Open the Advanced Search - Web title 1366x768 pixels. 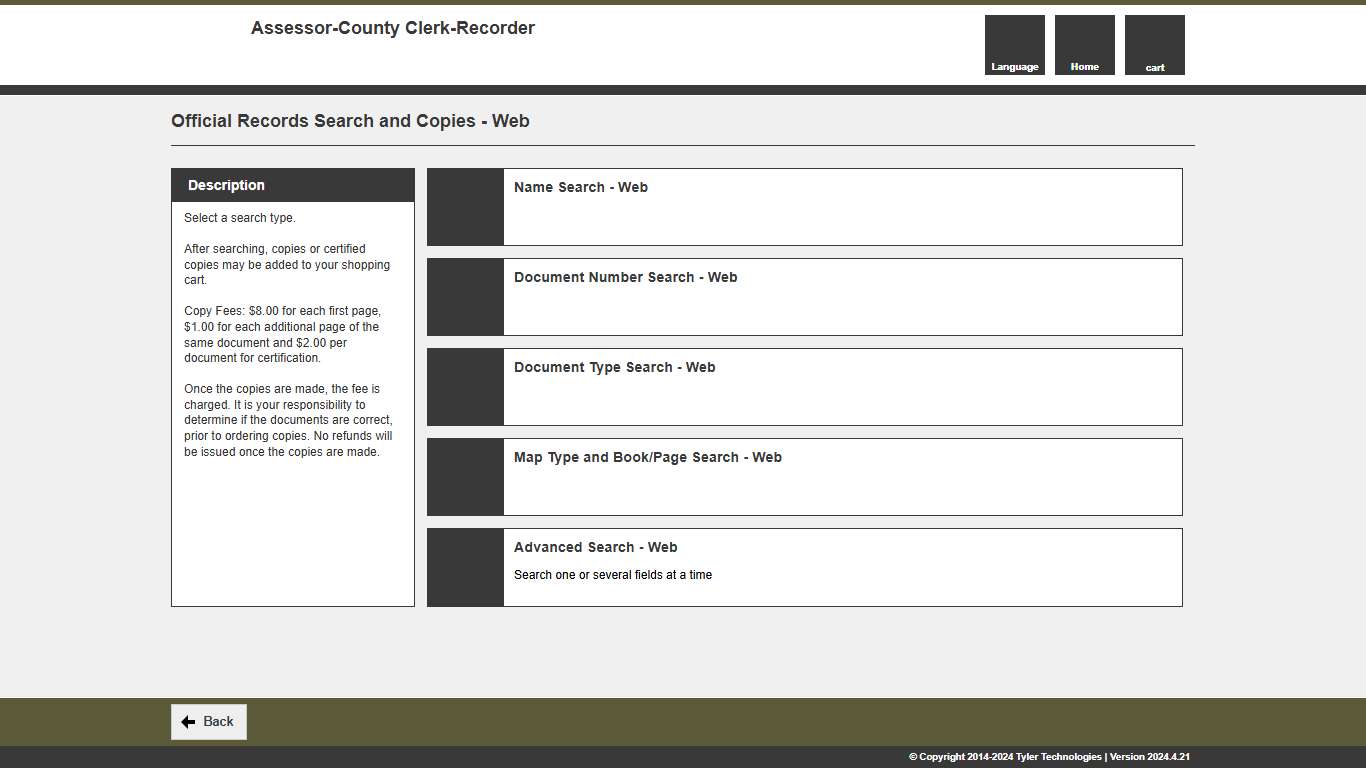tap(595, 547)
